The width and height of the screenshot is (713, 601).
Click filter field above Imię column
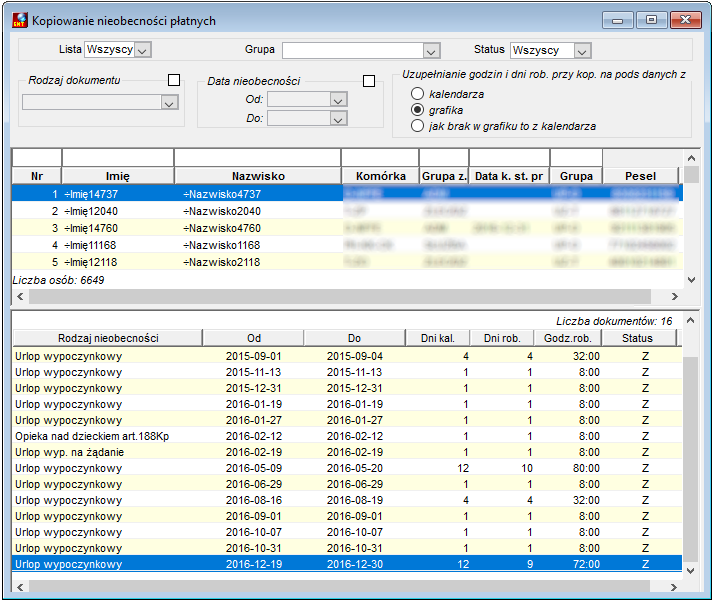pyautogui.click(x=118, y=158)
